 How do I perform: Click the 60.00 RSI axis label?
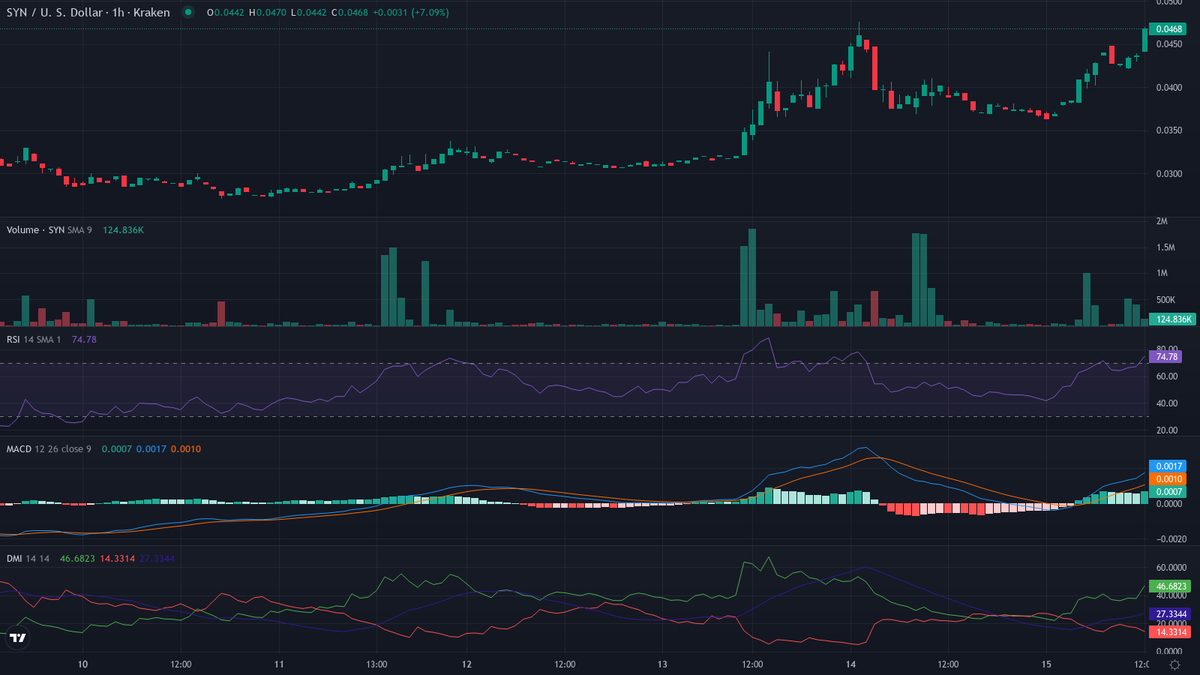[x=1166, y=377]
